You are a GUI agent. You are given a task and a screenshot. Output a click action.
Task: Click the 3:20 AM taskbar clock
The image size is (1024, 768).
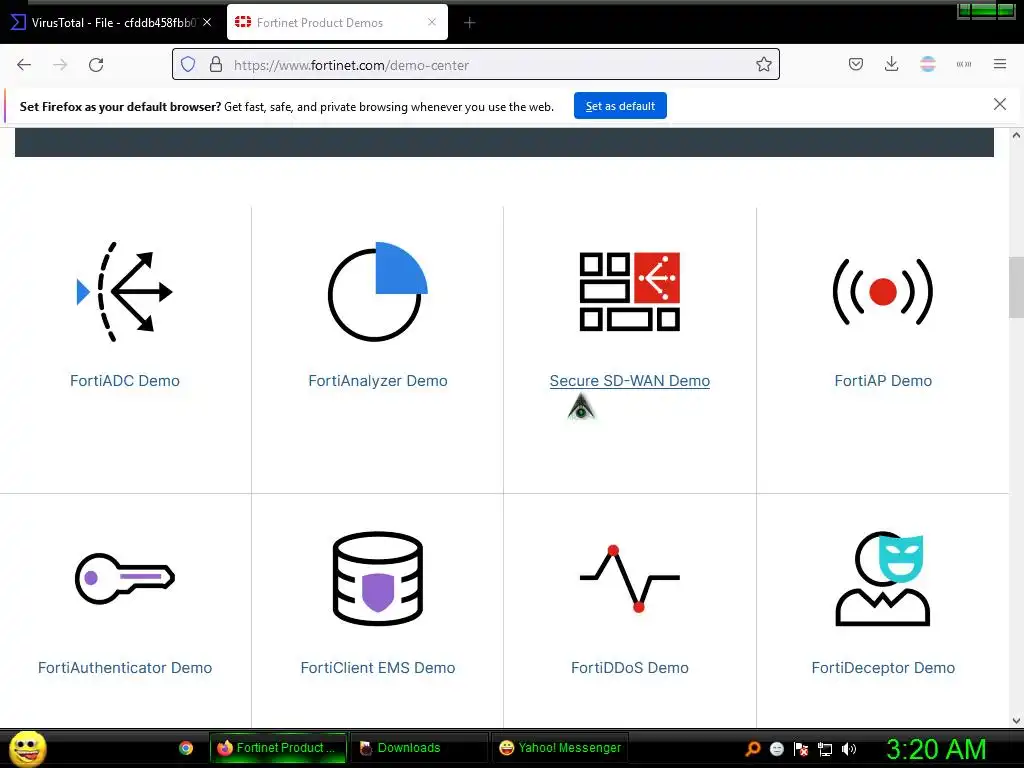936,749
